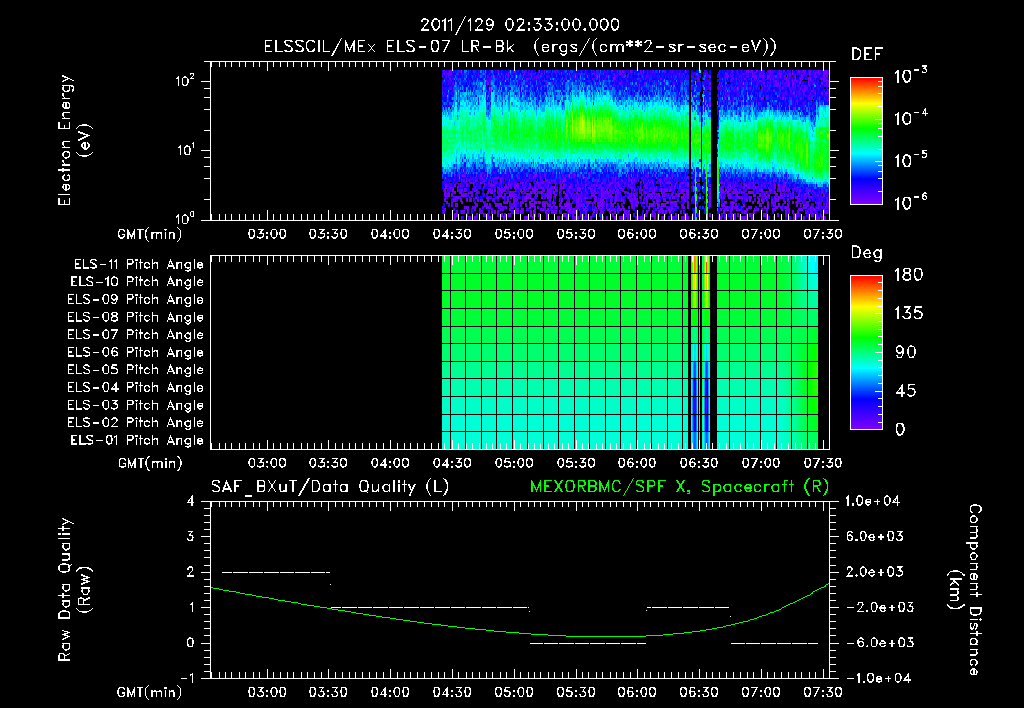
Task: Select the ELS-01 Pitch Angle row label
Action: pyautogui.click(x=137, y=440)
